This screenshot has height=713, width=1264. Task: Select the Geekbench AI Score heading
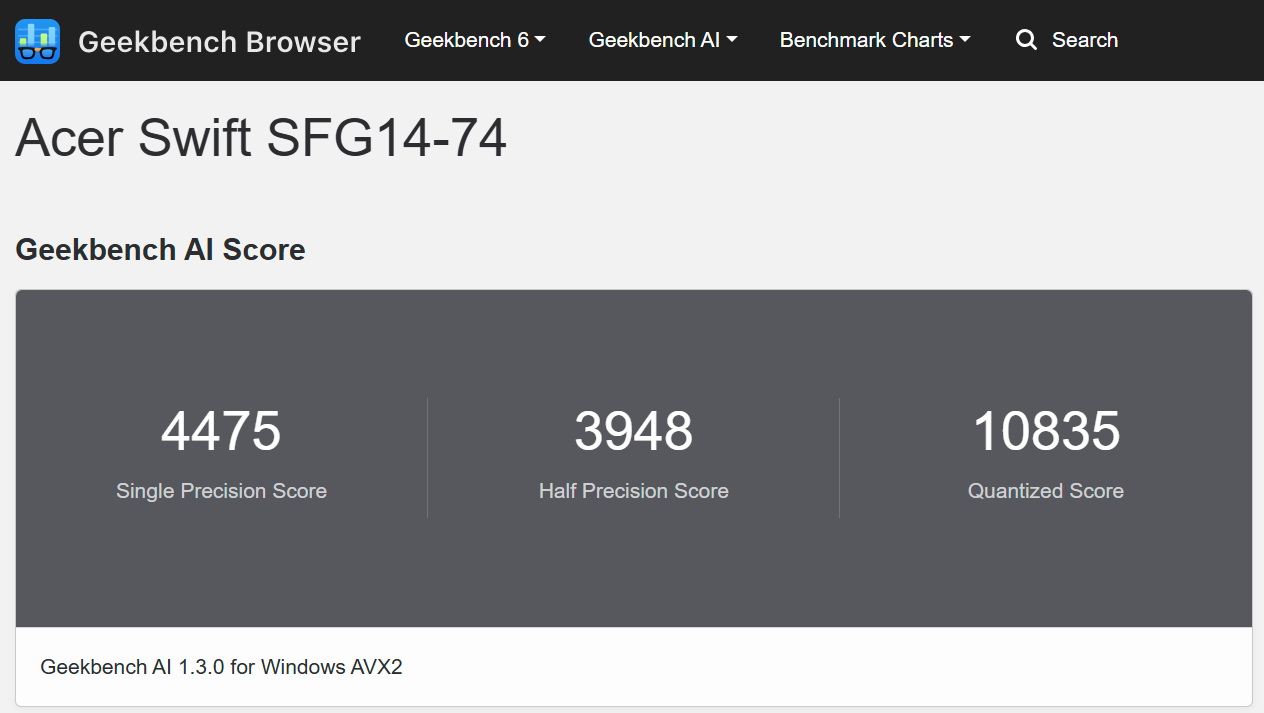point(160,250)
